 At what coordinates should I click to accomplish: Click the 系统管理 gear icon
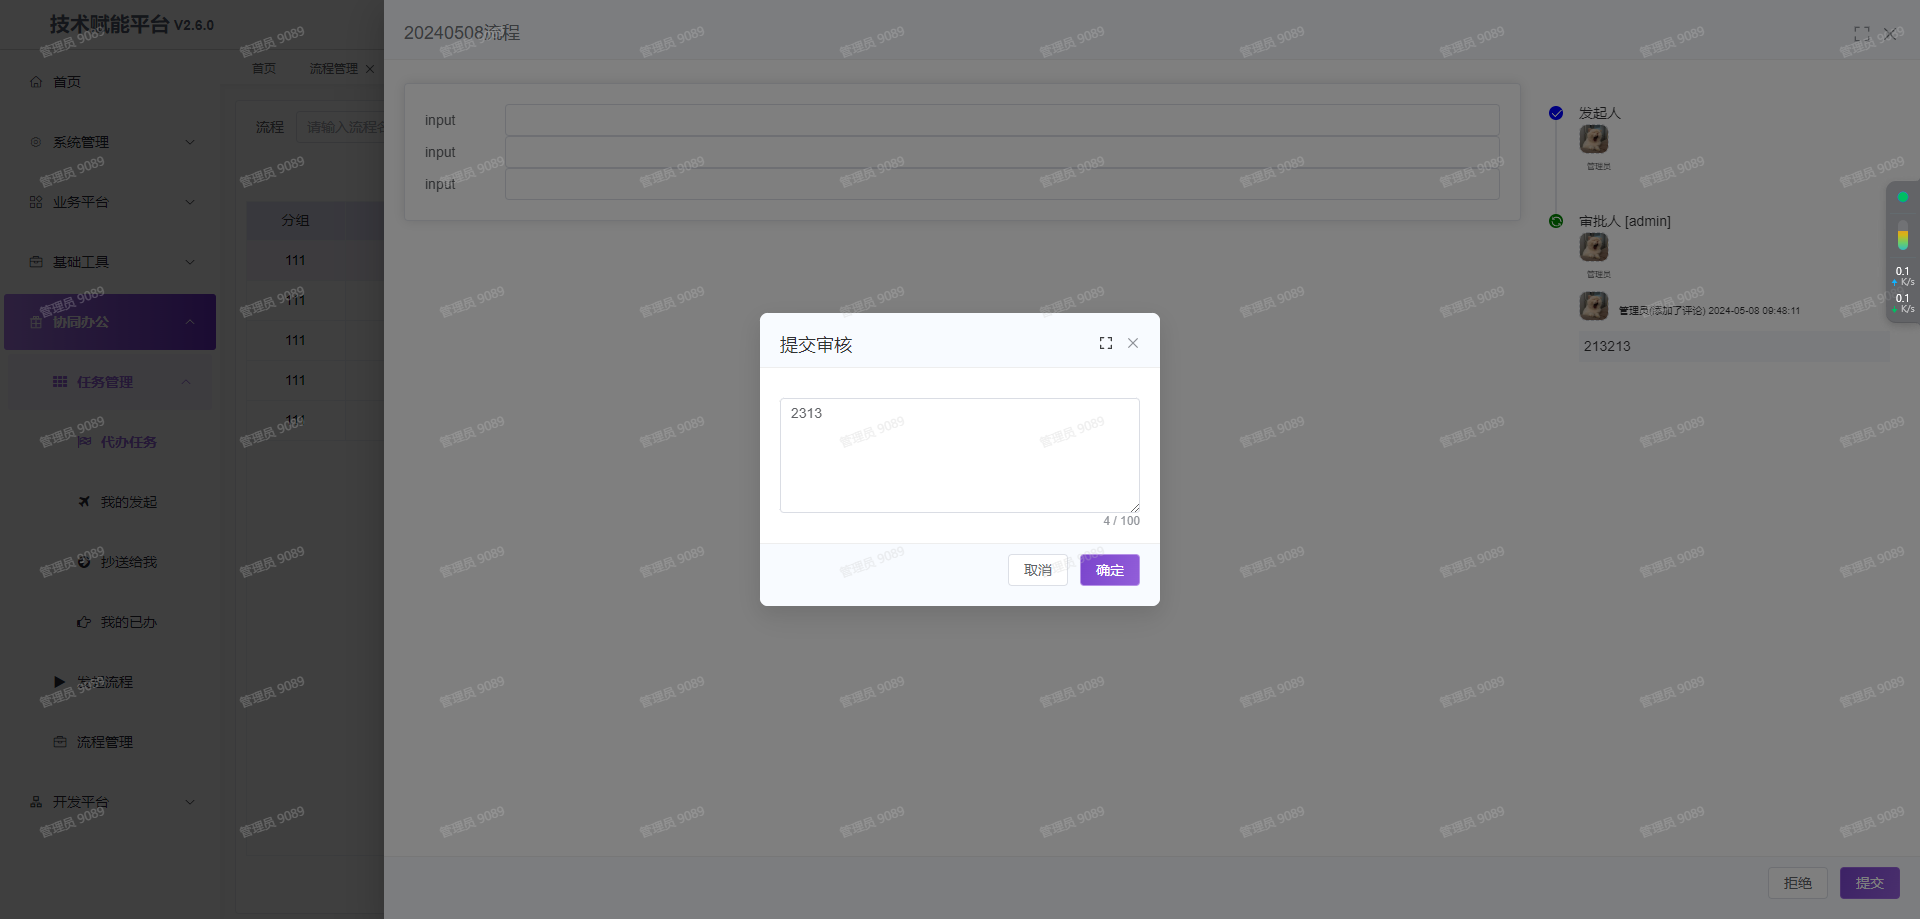(x=34, y=142)
